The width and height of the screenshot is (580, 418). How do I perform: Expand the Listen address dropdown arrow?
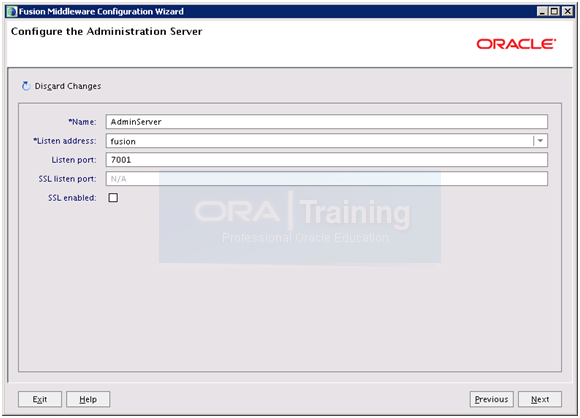(x=540, y=141)
